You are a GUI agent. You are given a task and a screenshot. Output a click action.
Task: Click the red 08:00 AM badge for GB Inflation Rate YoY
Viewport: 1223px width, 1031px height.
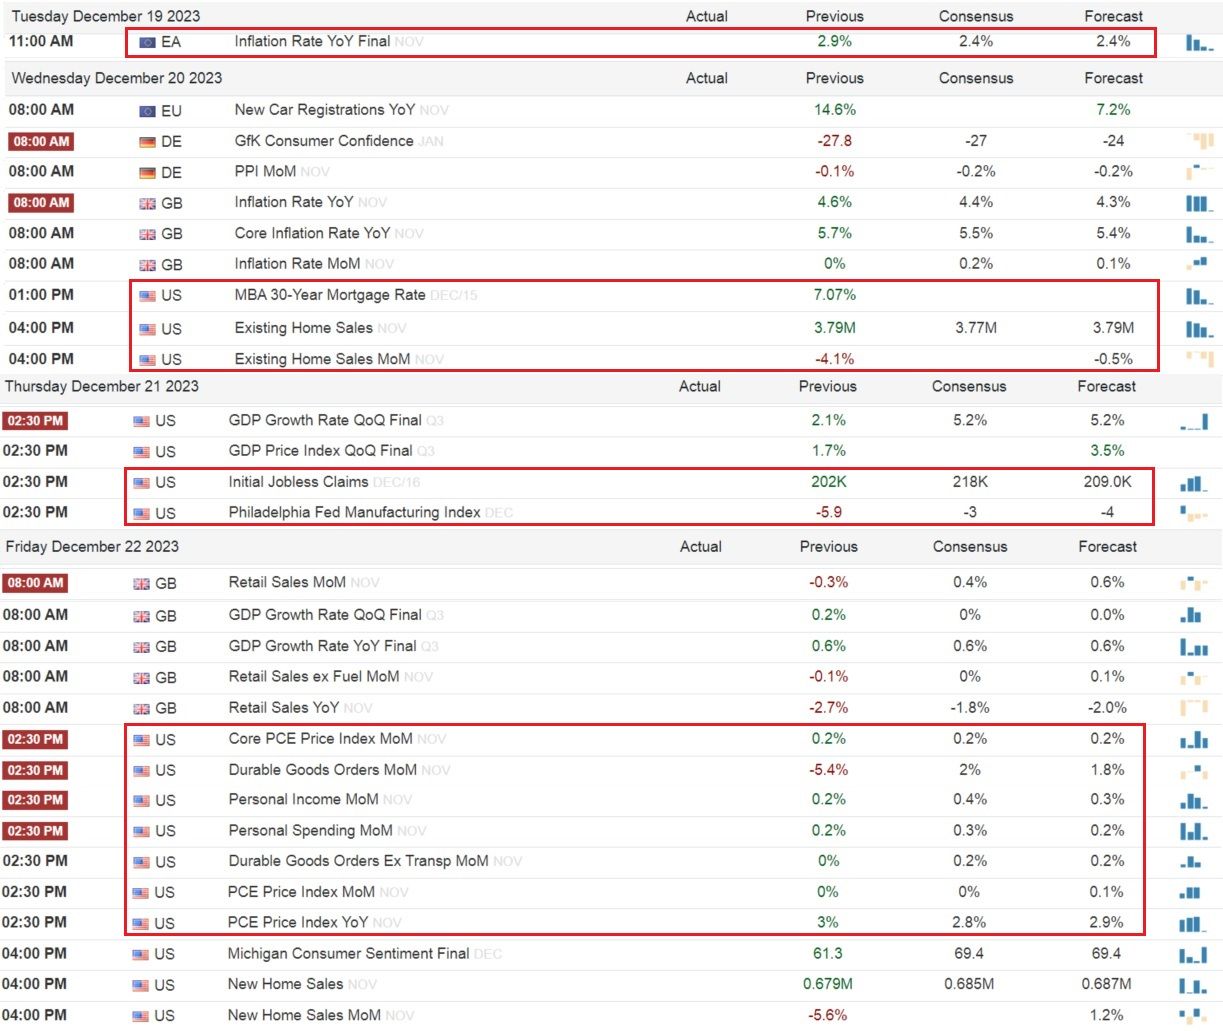[x=41, y=202]
